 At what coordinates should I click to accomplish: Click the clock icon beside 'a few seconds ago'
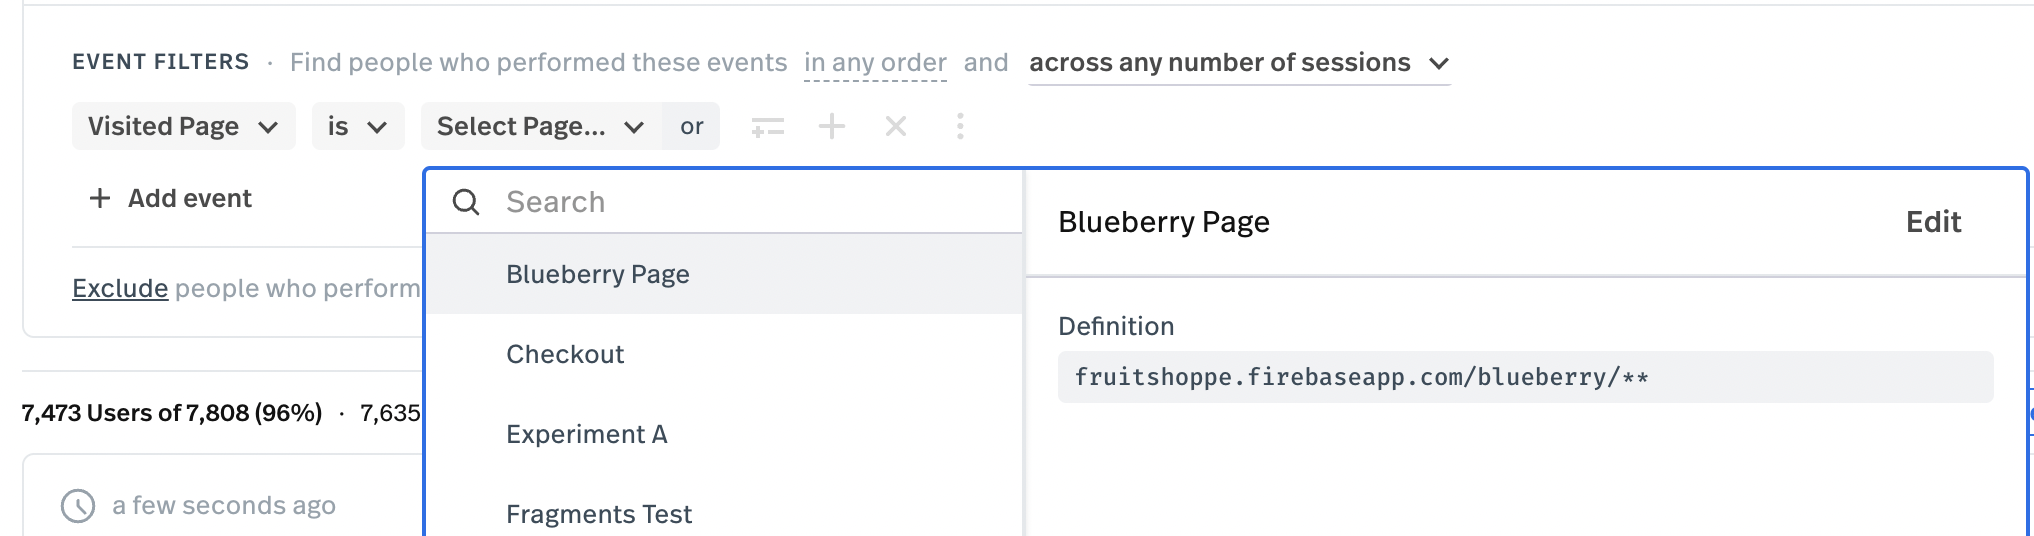(x=78, y=506)
